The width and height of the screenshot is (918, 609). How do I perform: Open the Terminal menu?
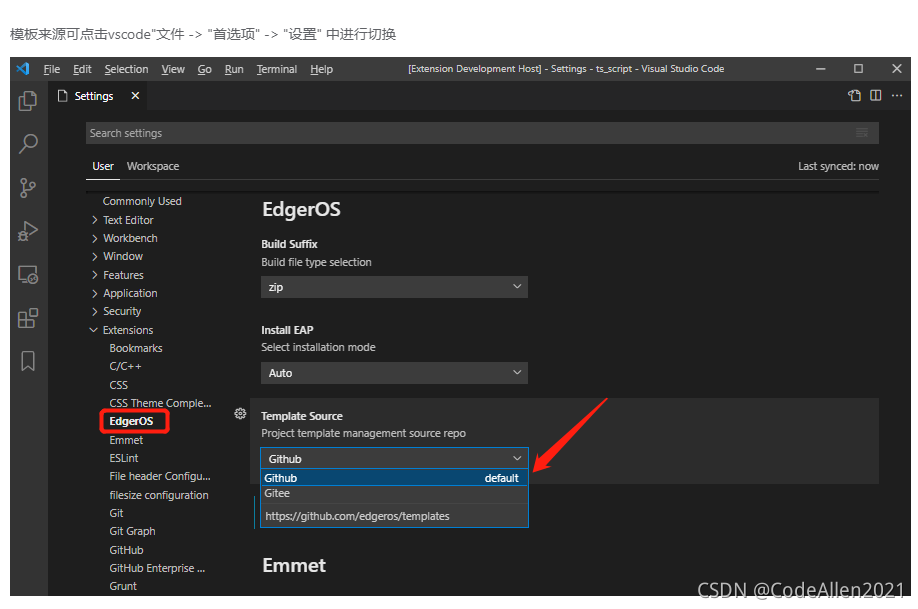[277, 69]
